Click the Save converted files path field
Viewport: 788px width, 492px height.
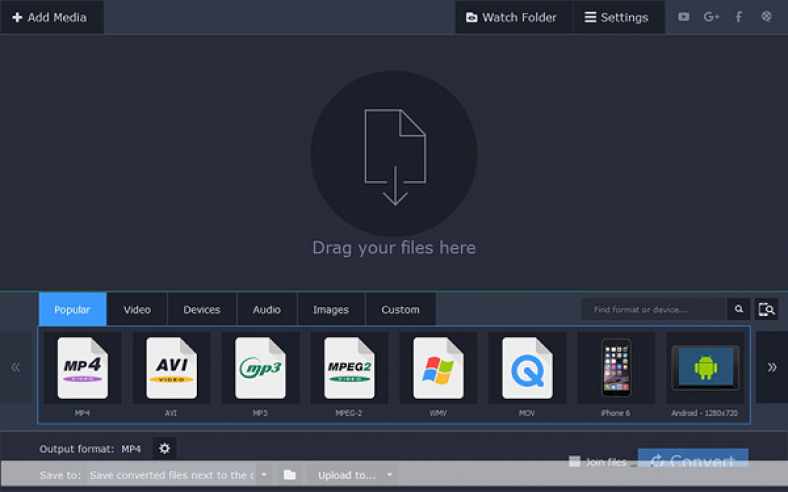pos(171,475)
